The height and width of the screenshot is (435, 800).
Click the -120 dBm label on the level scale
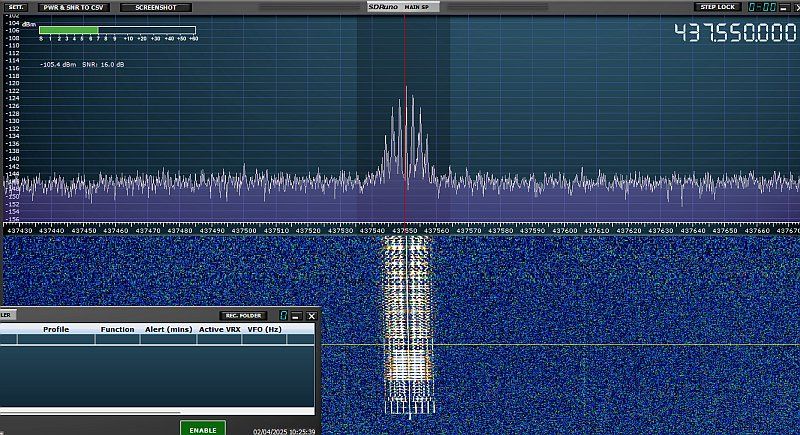click(x=13, y=83)
